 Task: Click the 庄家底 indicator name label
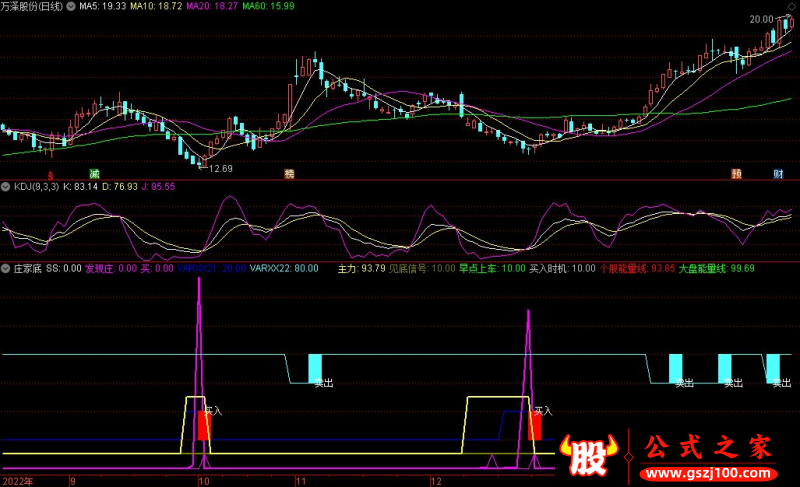26,269
